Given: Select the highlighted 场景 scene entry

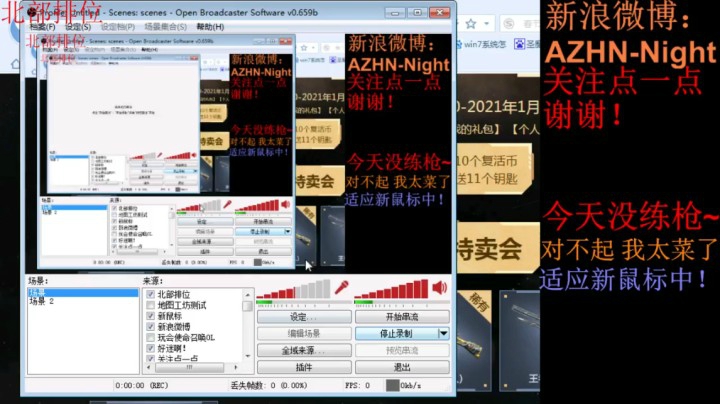Looking at the screenshot, I should pos(83,293).
